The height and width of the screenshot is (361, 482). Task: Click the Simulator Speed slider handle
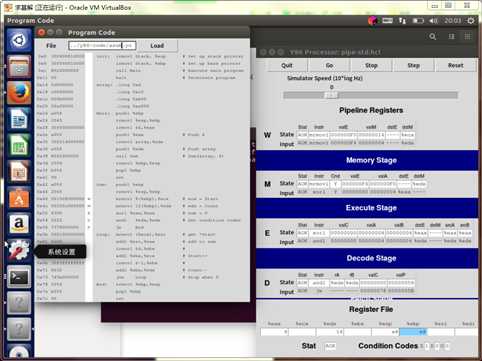pyautogui.click(x=331, y=95)
